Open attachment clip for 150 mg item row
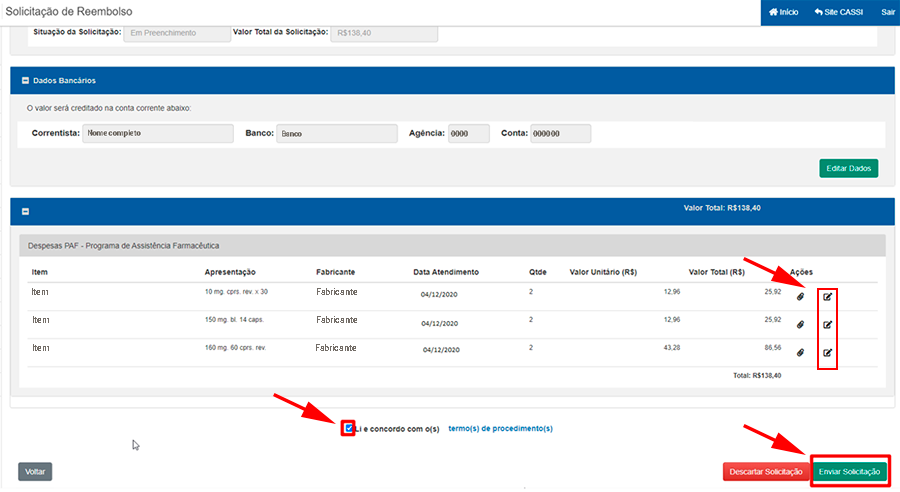This screenshot has height=492, width=900. (800, 325)
